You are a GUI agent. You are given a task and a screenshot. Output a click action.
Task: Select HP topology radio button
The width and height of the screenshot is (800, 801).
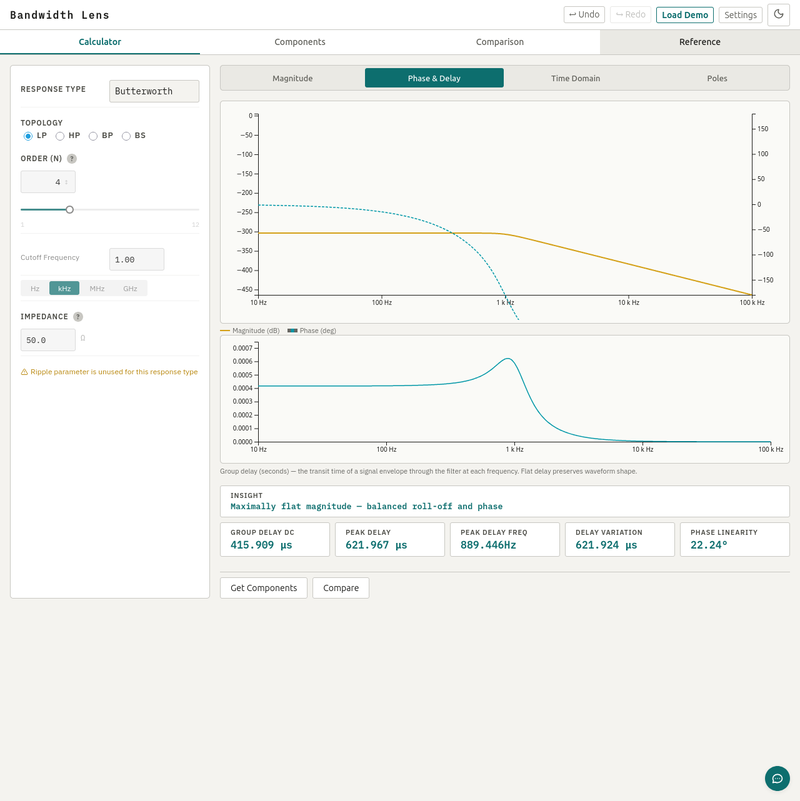click(x=60, y=136)
